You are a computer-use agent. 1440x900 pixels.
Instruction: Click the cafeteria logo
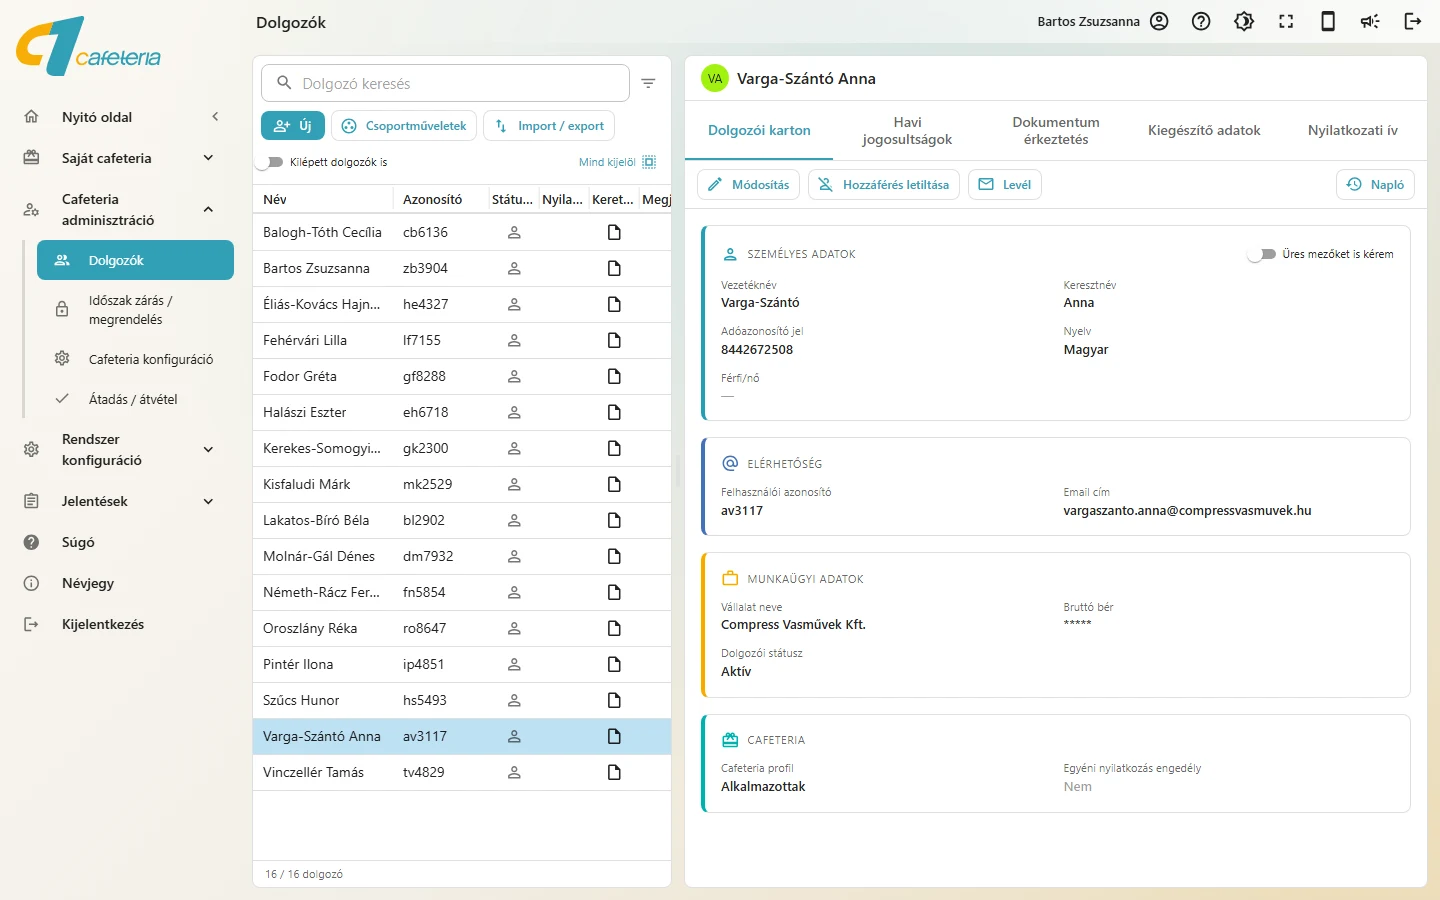click(x=88, y=46)
